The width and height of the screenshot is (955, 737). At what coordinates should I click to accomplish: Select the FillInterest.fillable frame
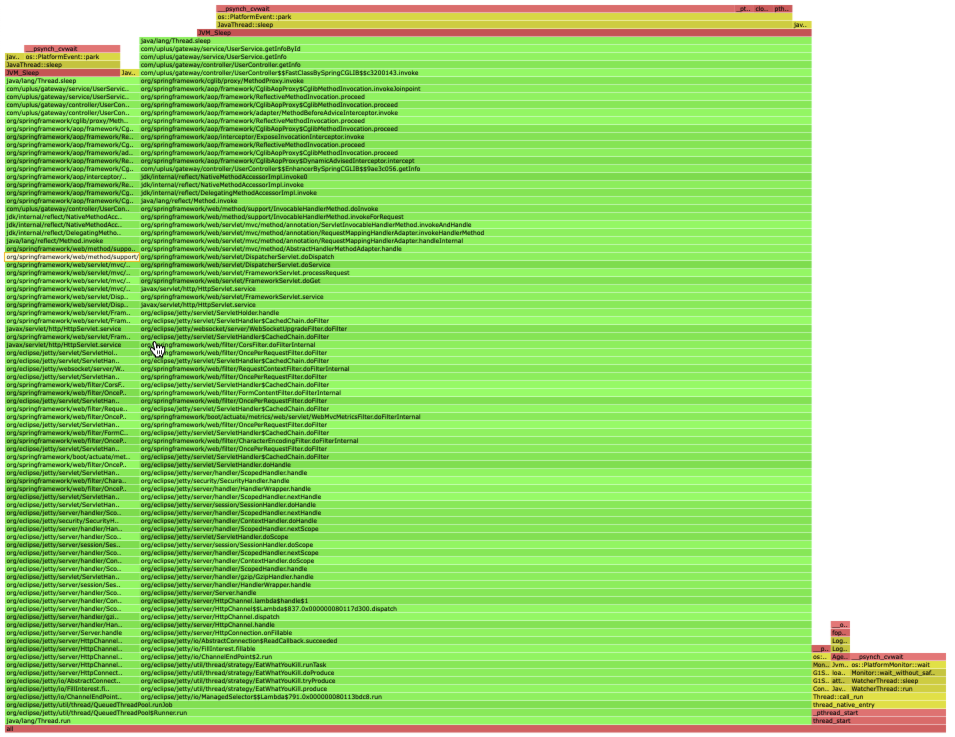pyautogui.click(x=475, y=649)
